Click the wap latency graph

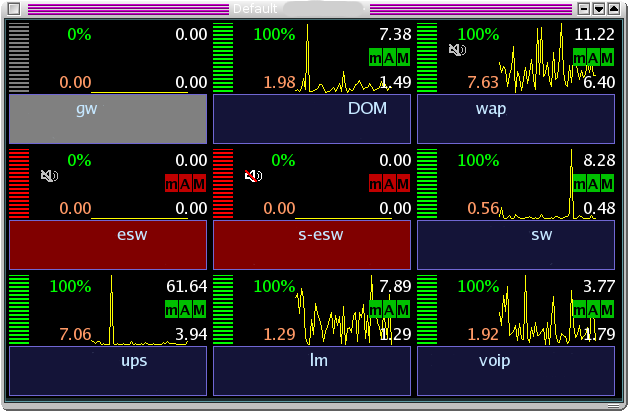547,58
